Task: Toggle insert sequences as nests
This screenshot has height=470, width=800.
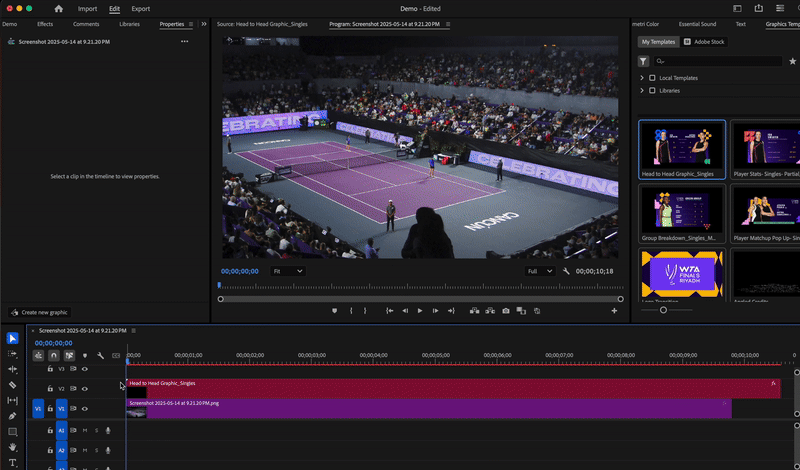Action: [38, 355]
